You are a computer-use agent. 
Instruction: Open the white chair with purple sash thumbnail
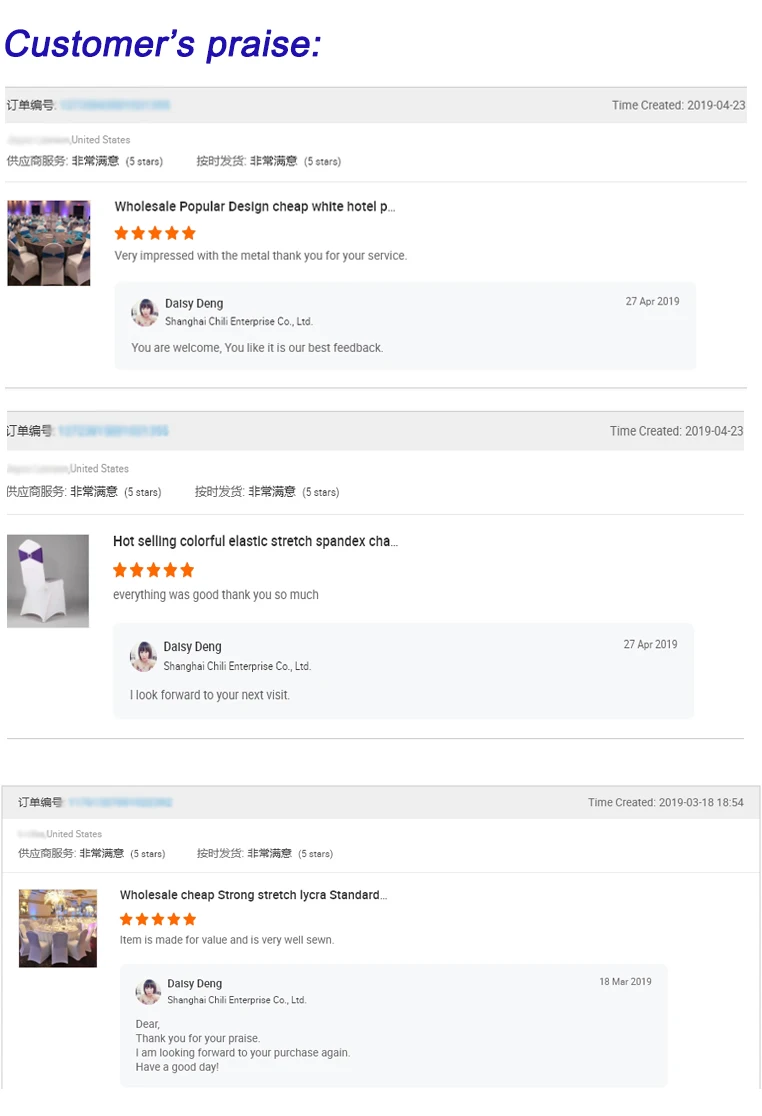click(48, 581)
